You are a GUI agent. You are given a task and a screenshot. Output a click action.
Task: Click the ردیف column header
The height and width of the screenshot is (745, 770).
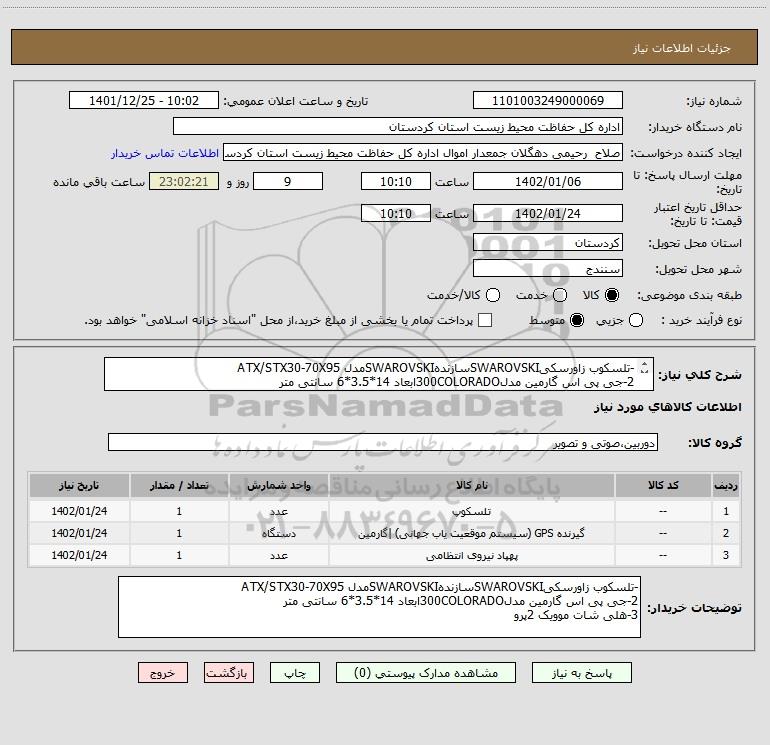coord(726,485)
